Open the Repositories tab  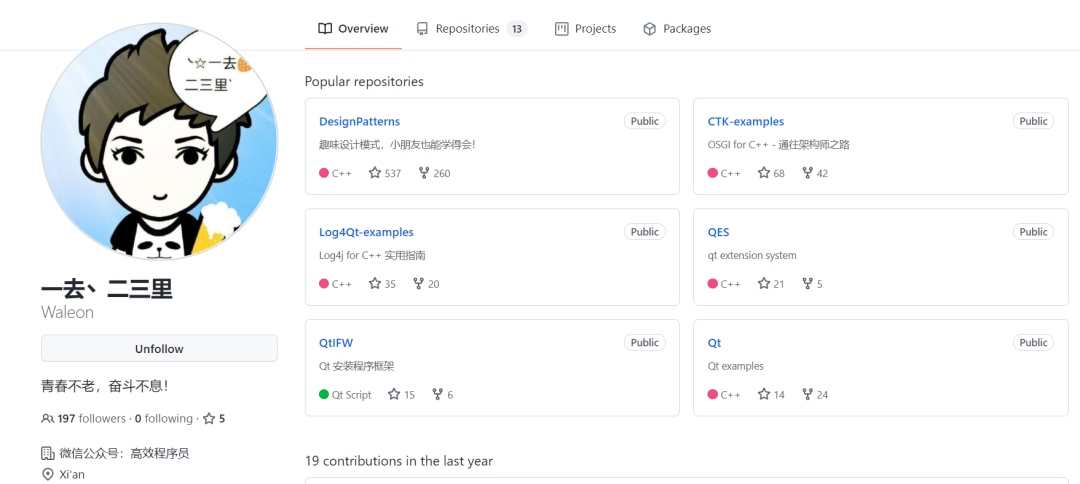point(470,29)
